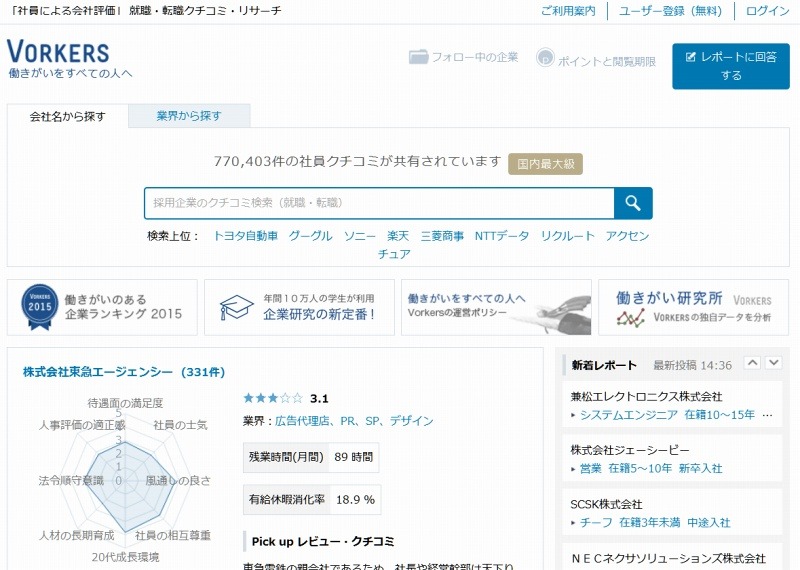Open リクルート top search link
This screenshot has width=800, height=570.
(x=567, y=236)
